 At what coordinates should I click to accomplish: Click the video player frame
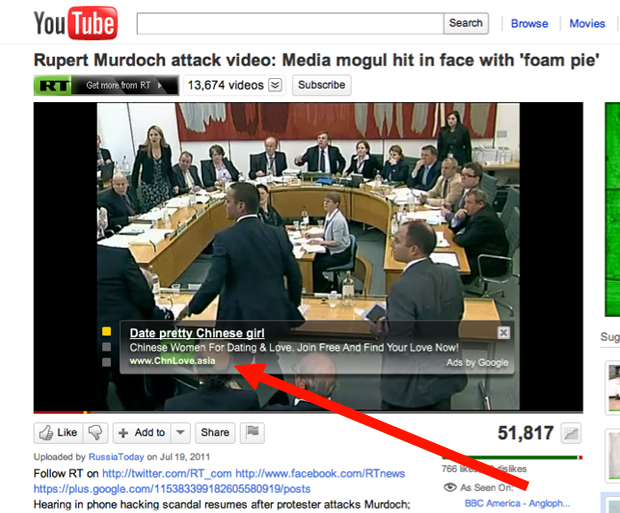coord(308,256)
